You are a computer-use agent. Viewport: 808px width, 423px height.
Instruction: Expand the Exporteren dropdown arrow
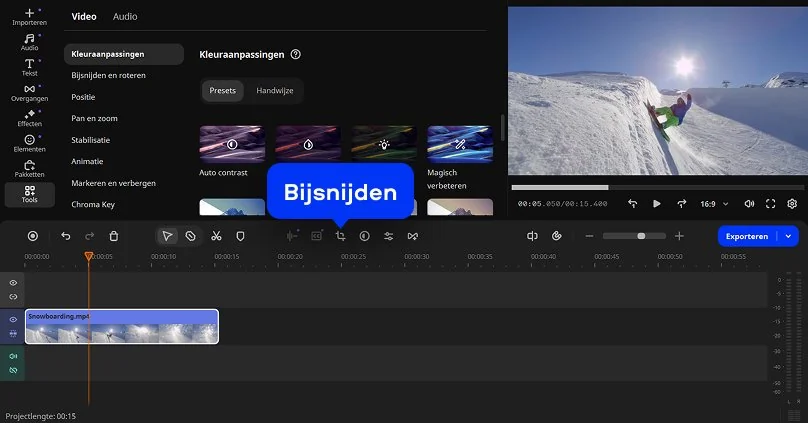(788, 236)
